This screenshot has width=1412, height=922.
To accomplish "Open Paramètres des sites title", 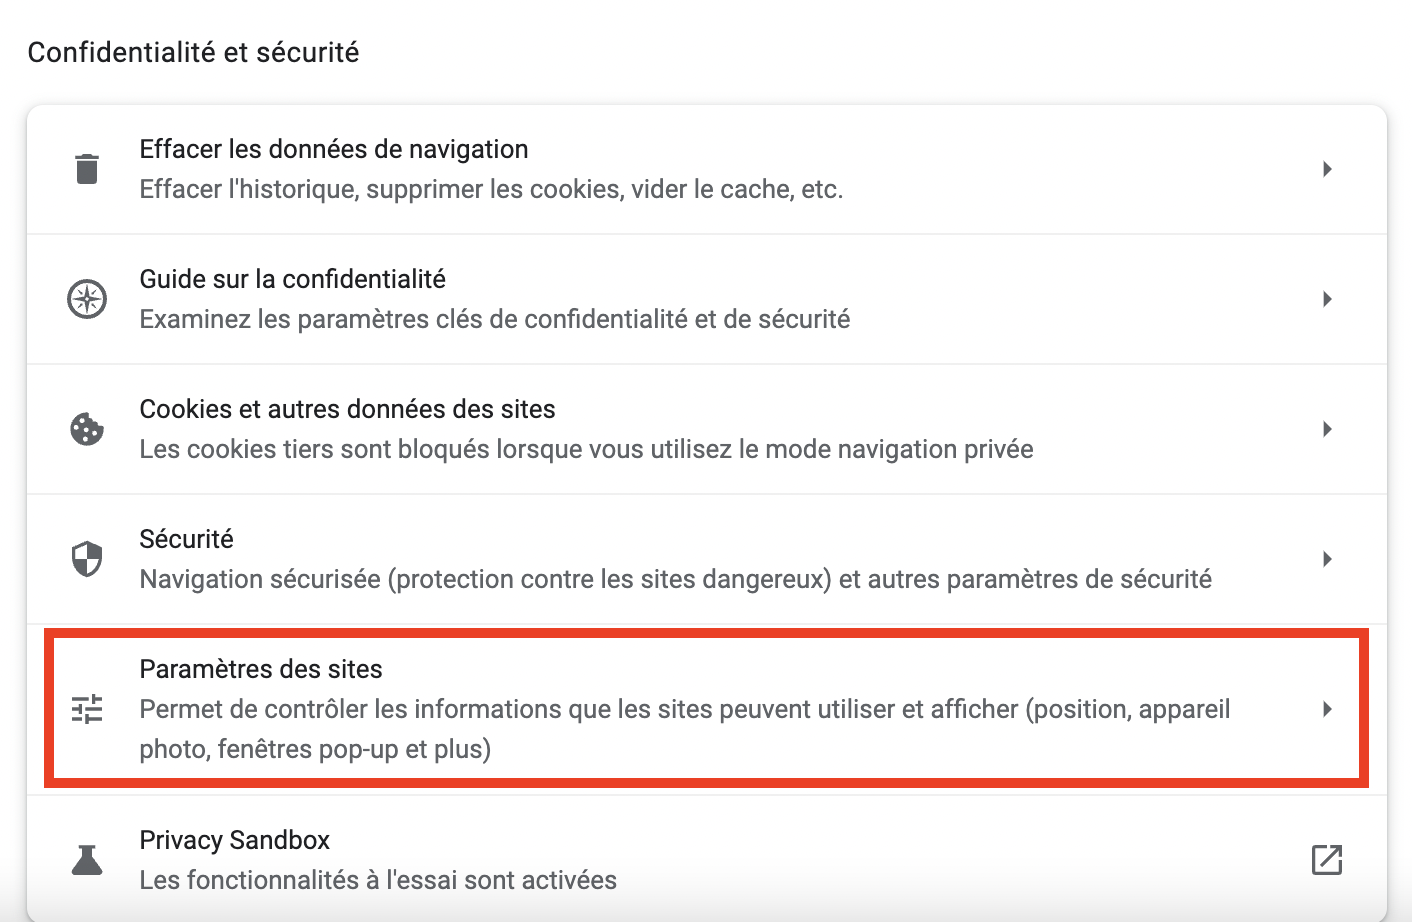I will [261, 669].
